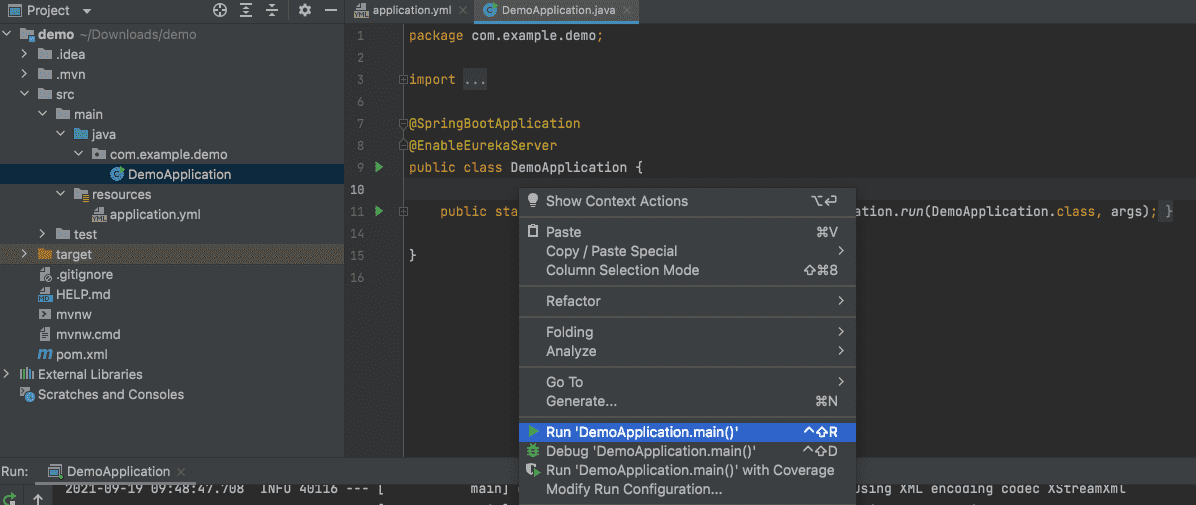Expand the target folder
The width and height of the screenshot is (1196, 505).
(25, 254)
